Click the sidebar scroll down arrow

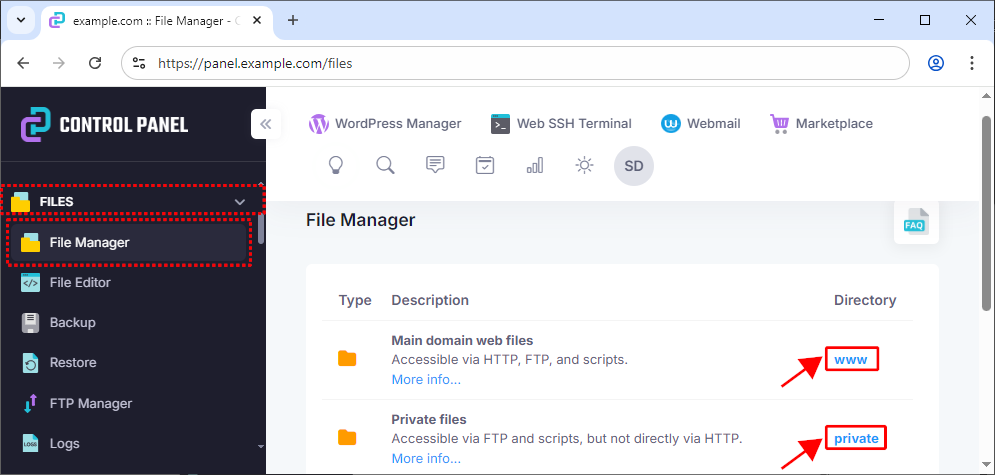(261, 446)
